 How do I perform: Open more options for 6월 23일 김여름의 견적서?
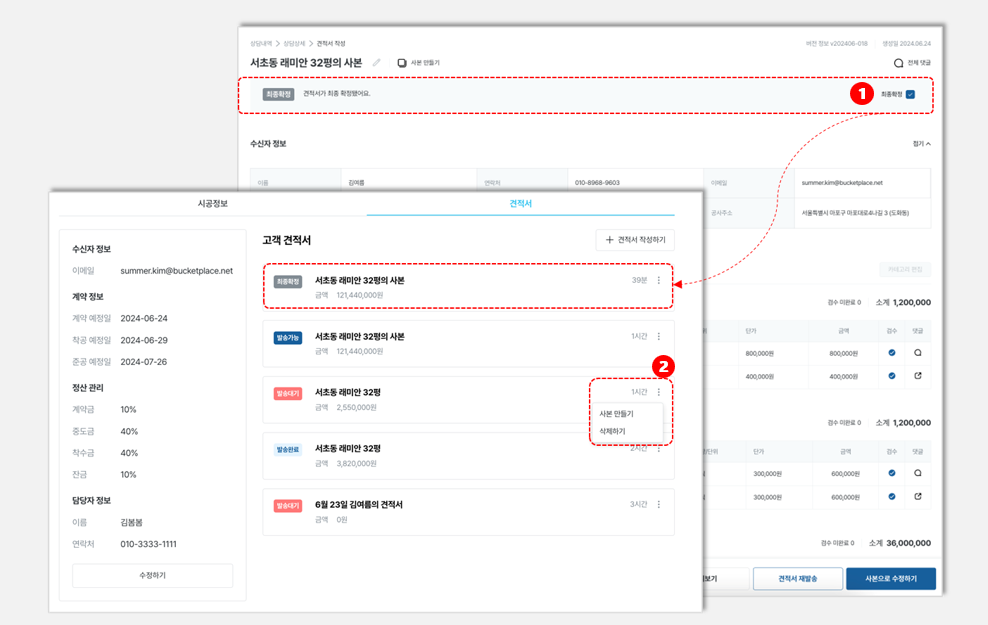point(659,504)
